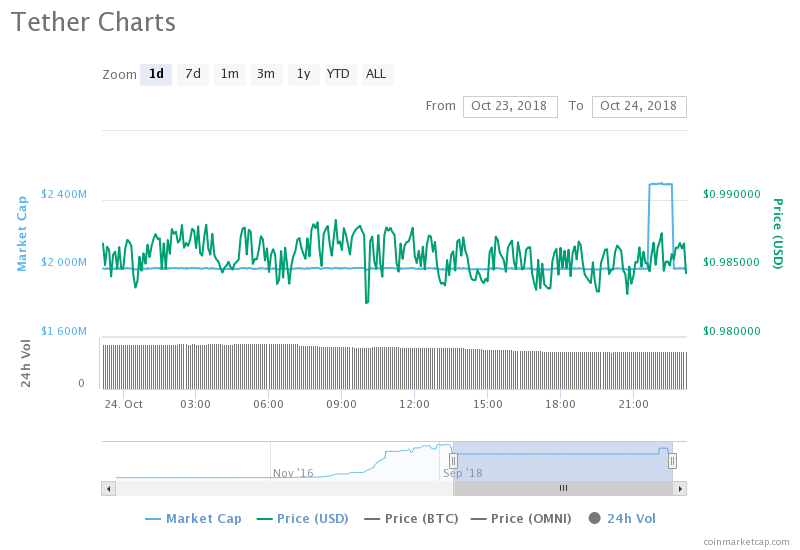Click the 24. Oct axis label

tap(123, 404)
